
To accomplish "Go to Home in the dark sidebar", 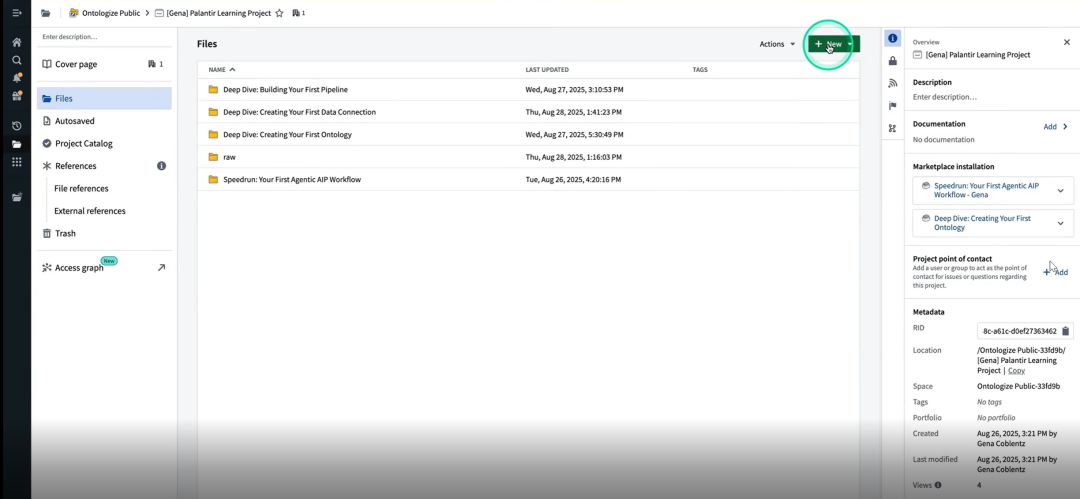I will (x=17, y=43).
